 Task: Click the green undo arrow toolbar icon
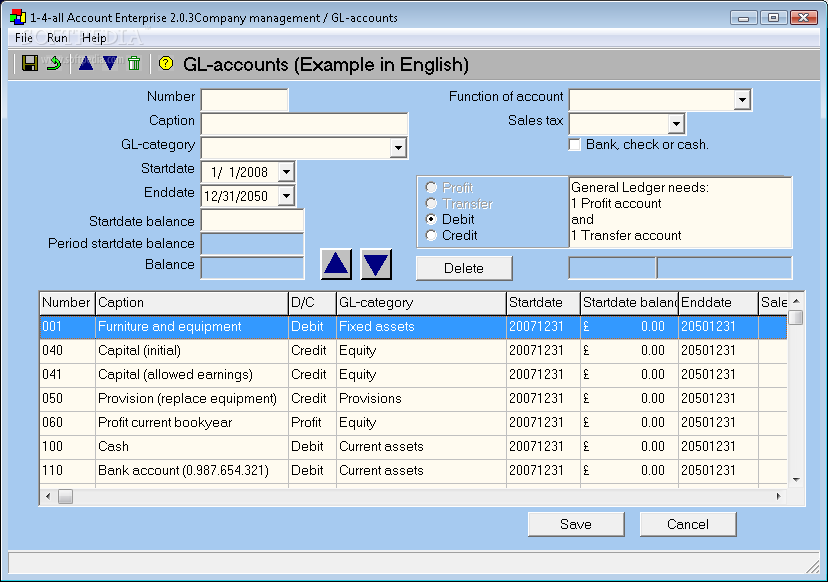pyautogui.click(x=55, y=64)
